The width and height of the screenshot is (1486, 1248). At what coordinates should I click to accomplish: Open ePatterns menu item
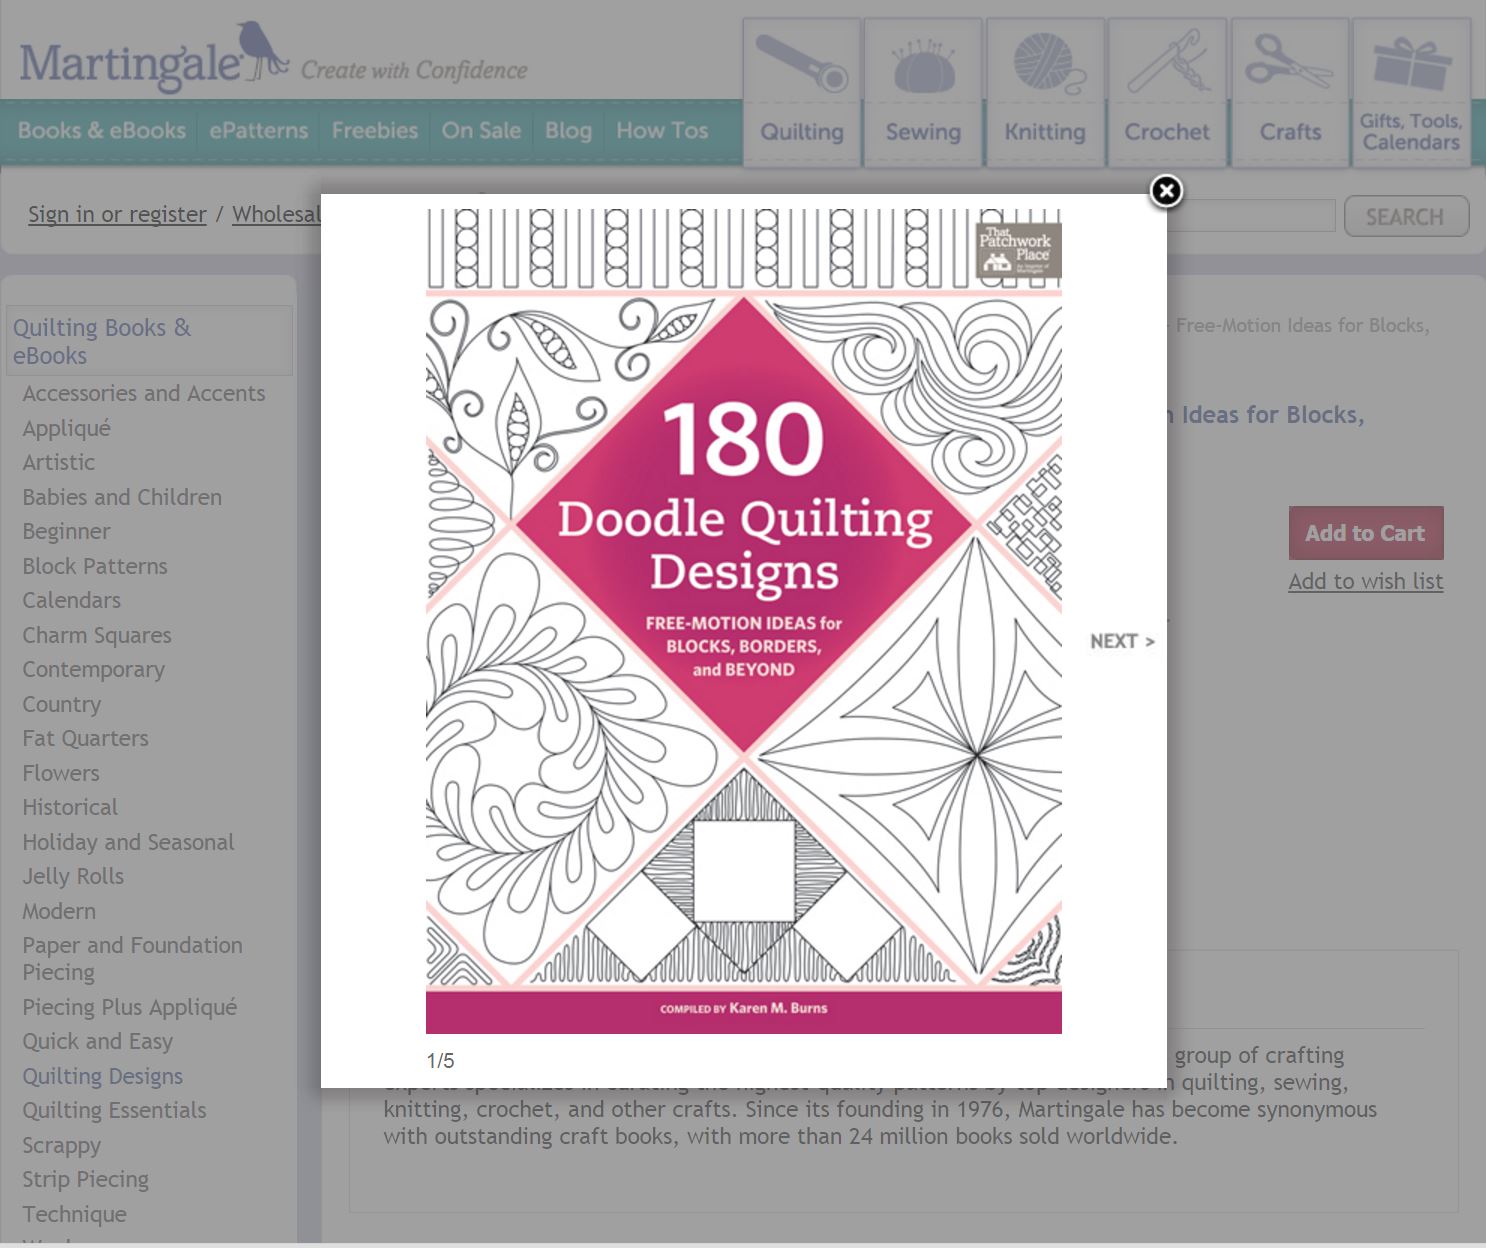(x=259, y=131)
